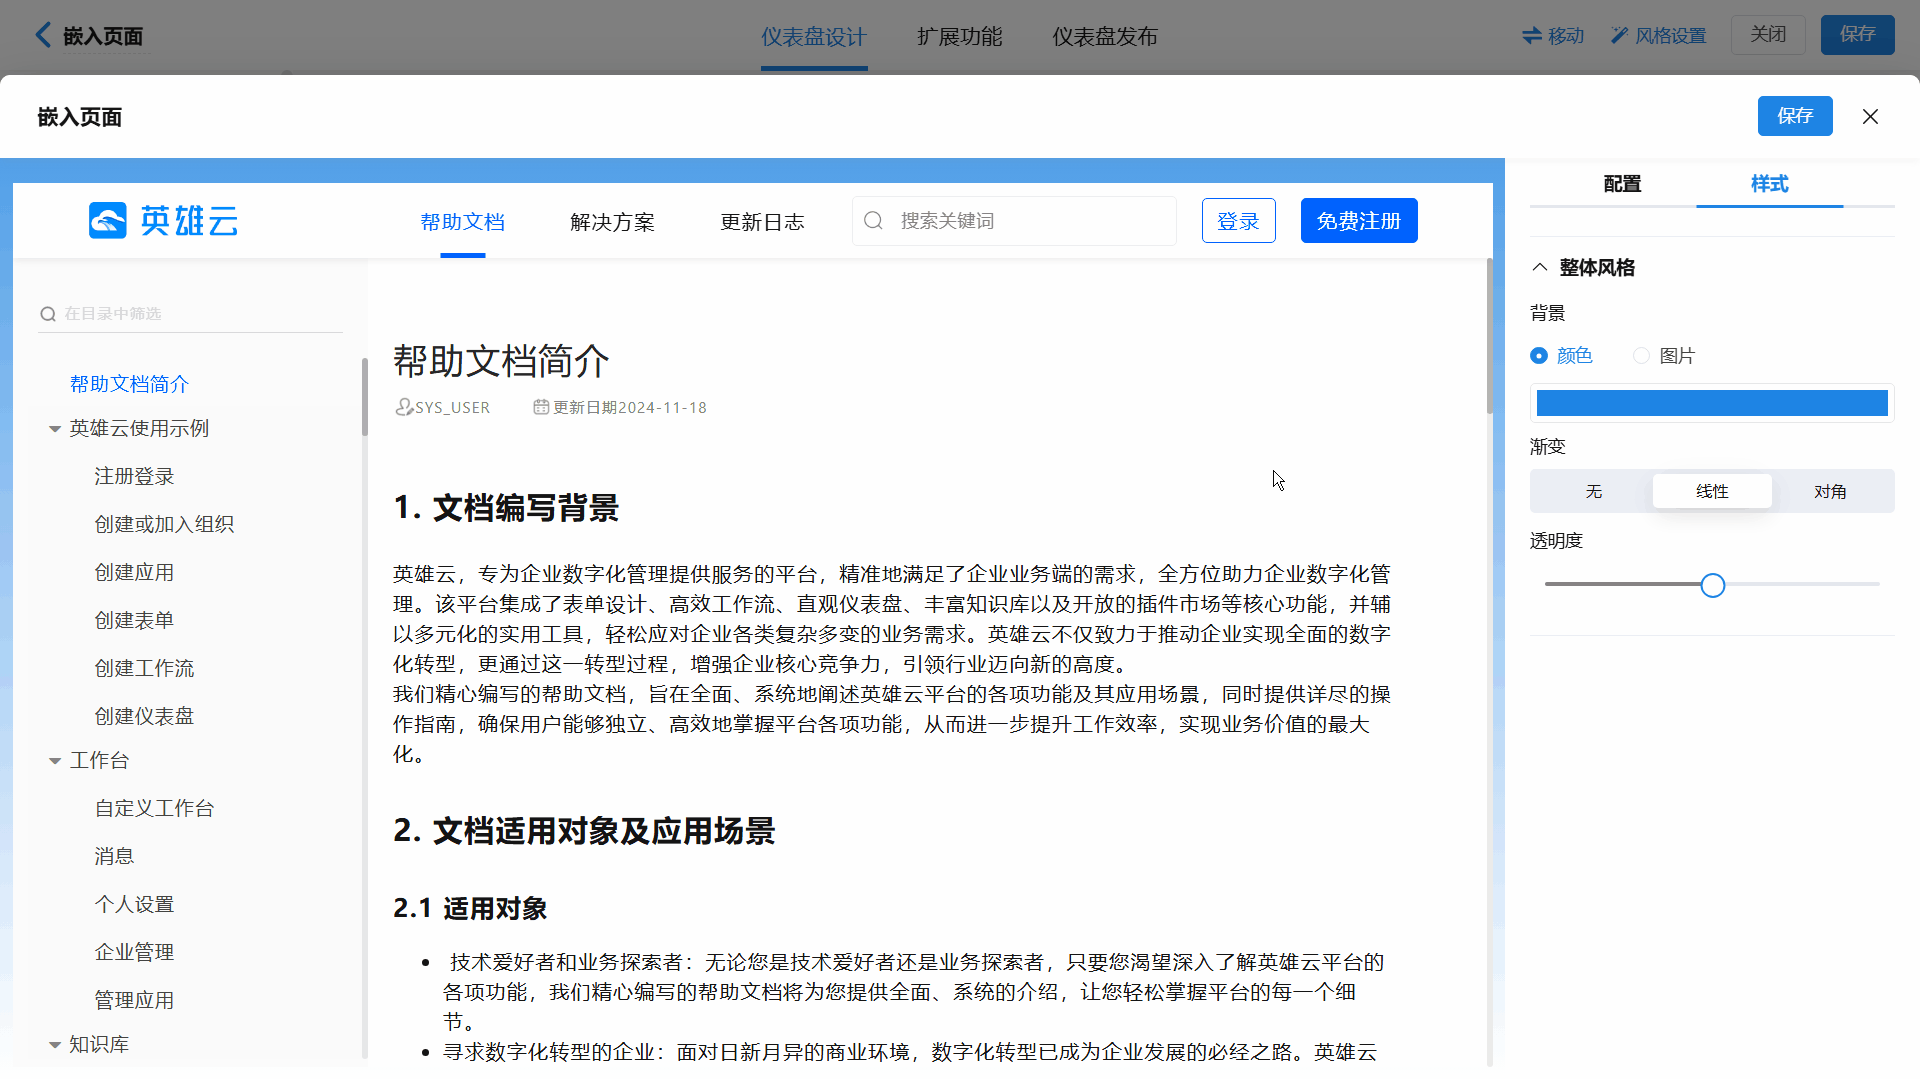Open 注册登录 in the sidebar
Screen dimensions: 1920x1079
[134, 476]
